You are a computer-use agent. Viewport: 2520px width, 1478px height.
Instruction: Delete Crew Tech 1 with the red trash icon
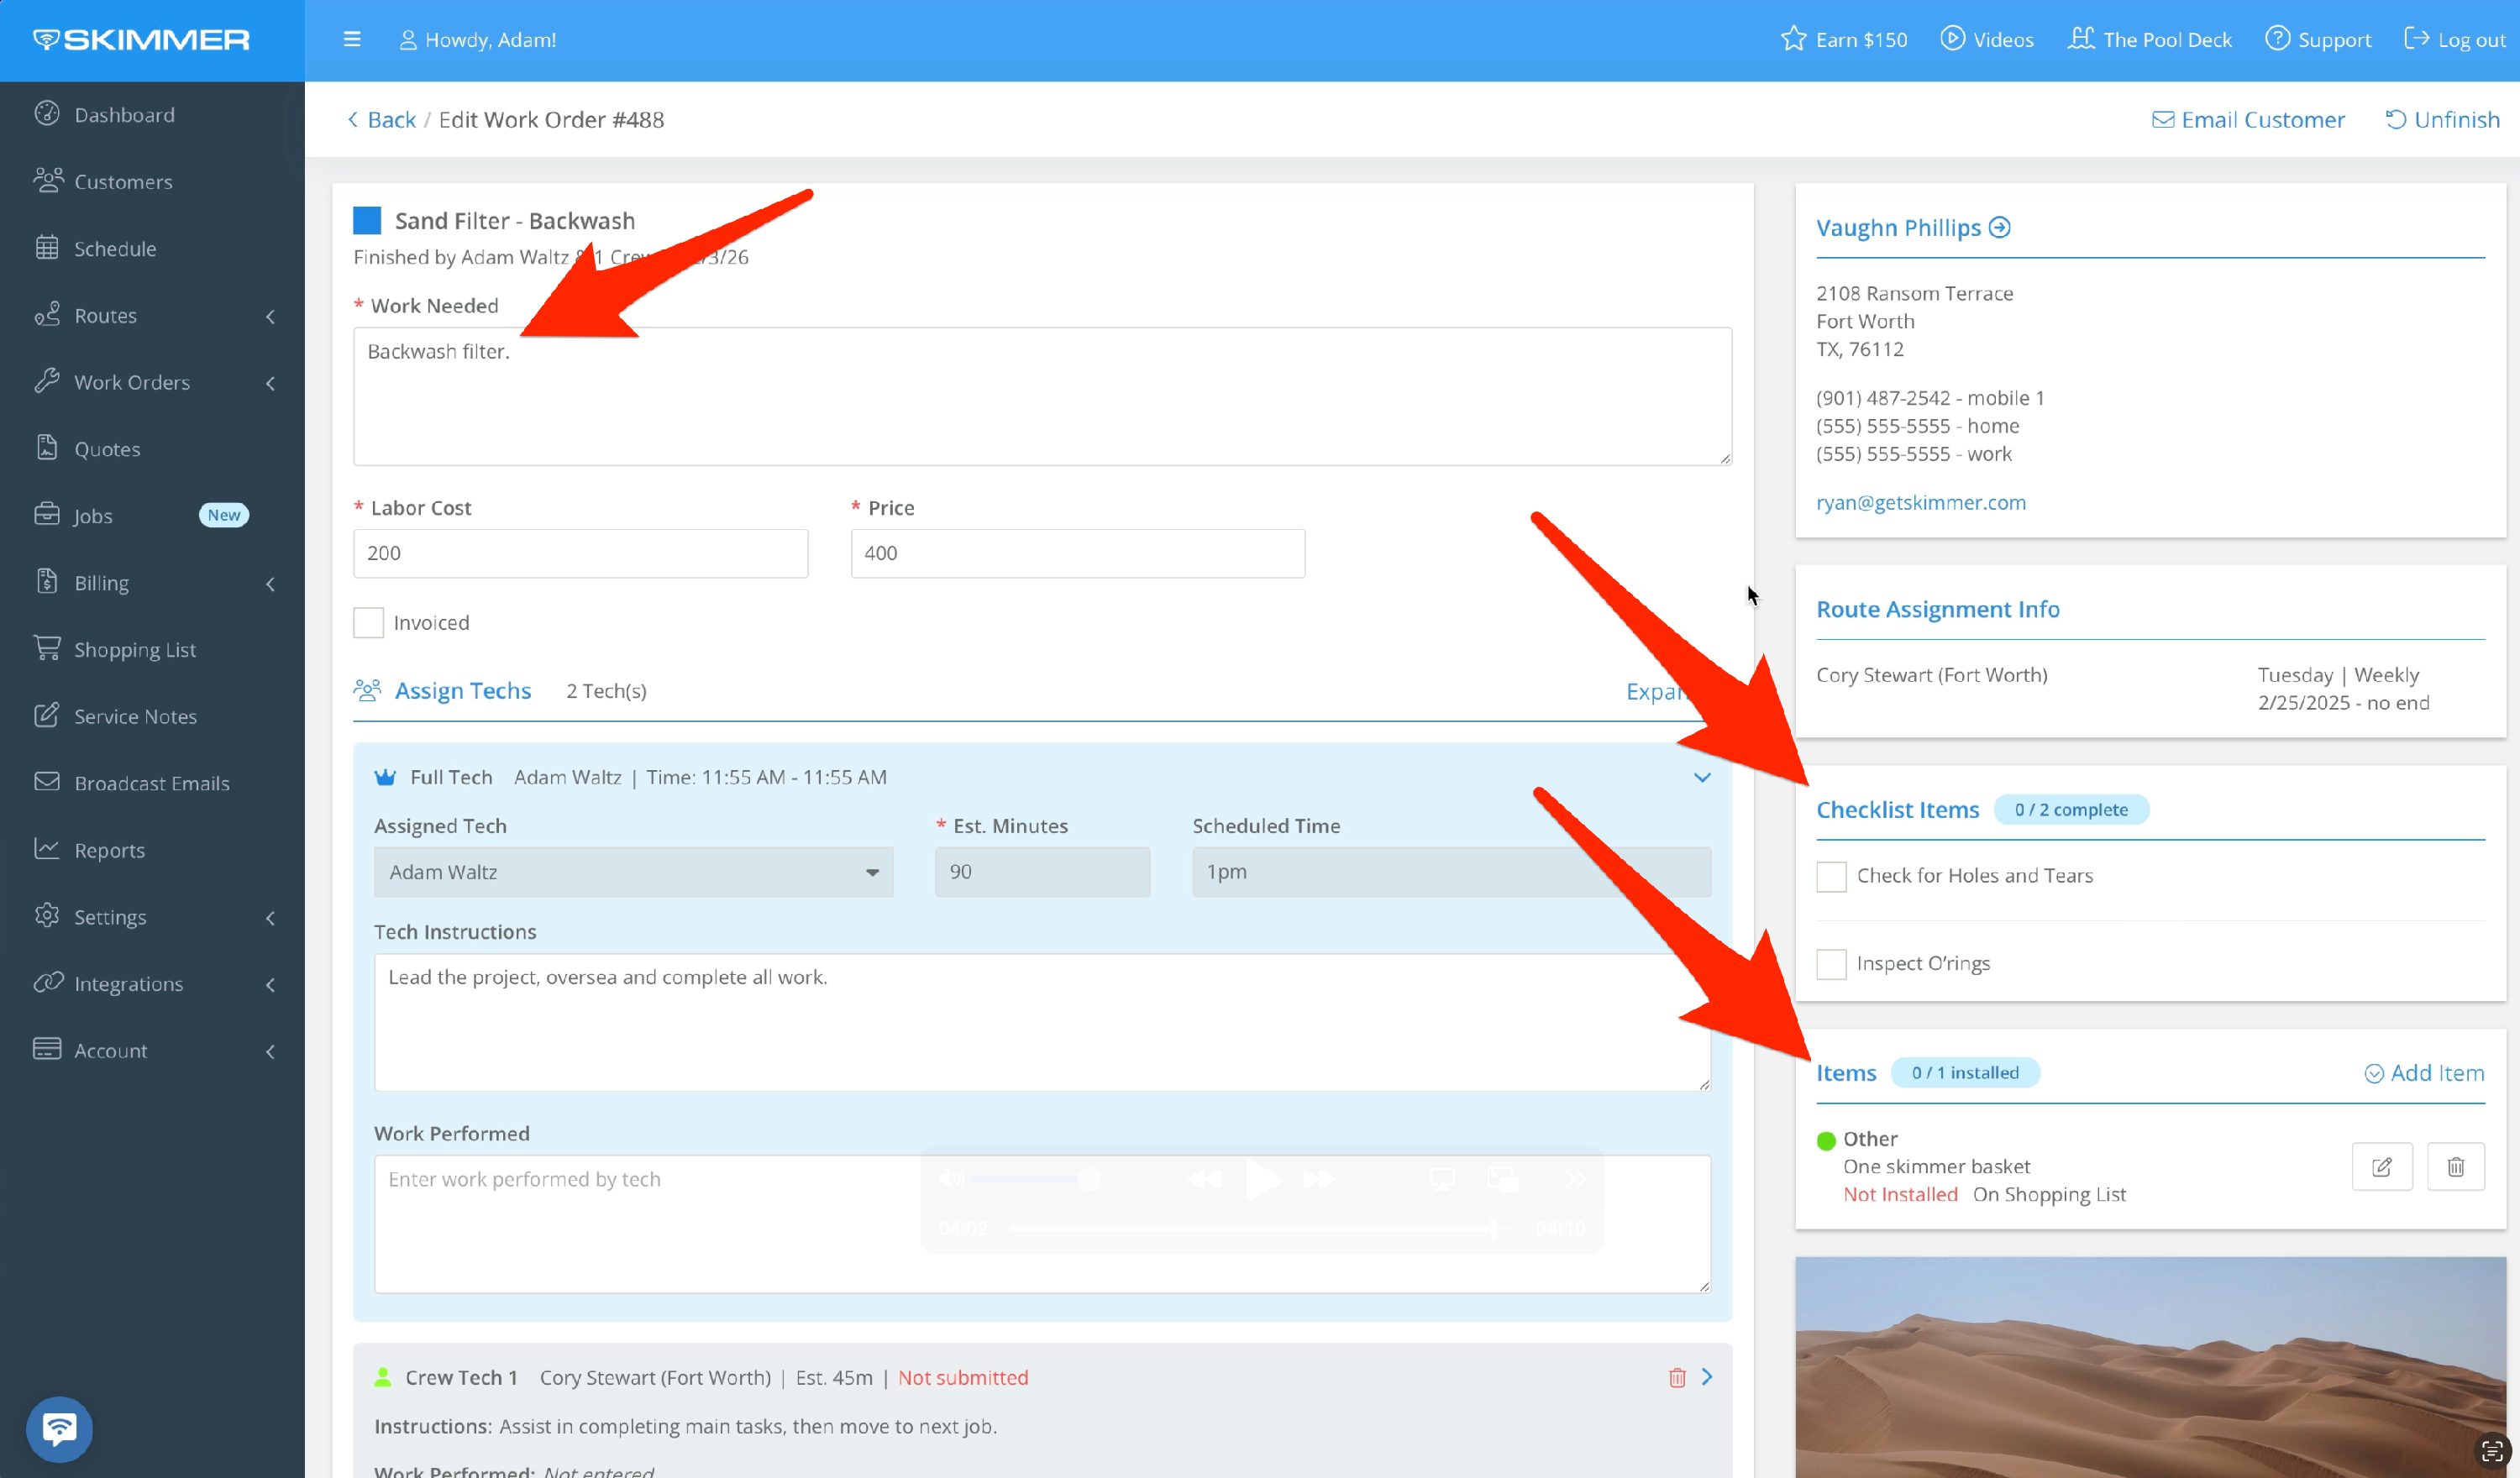(x=1677, y=1377)
